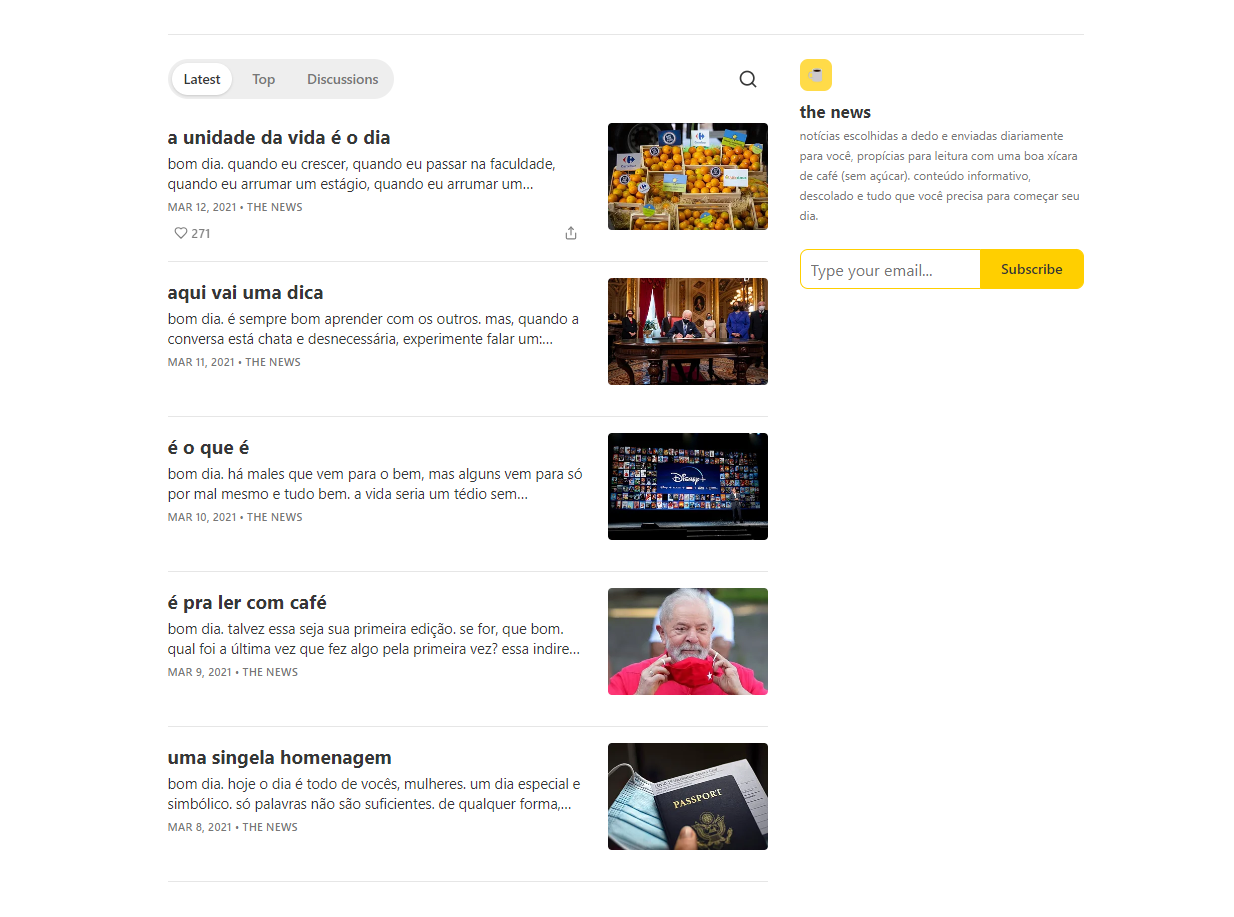
Task: Read the post 'é o que é'
Action: point(209,448)
